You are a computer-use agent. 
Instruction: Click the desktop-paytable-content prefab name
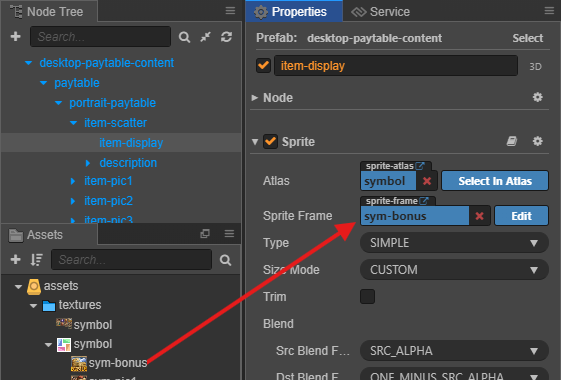click(x=374, y=38)
